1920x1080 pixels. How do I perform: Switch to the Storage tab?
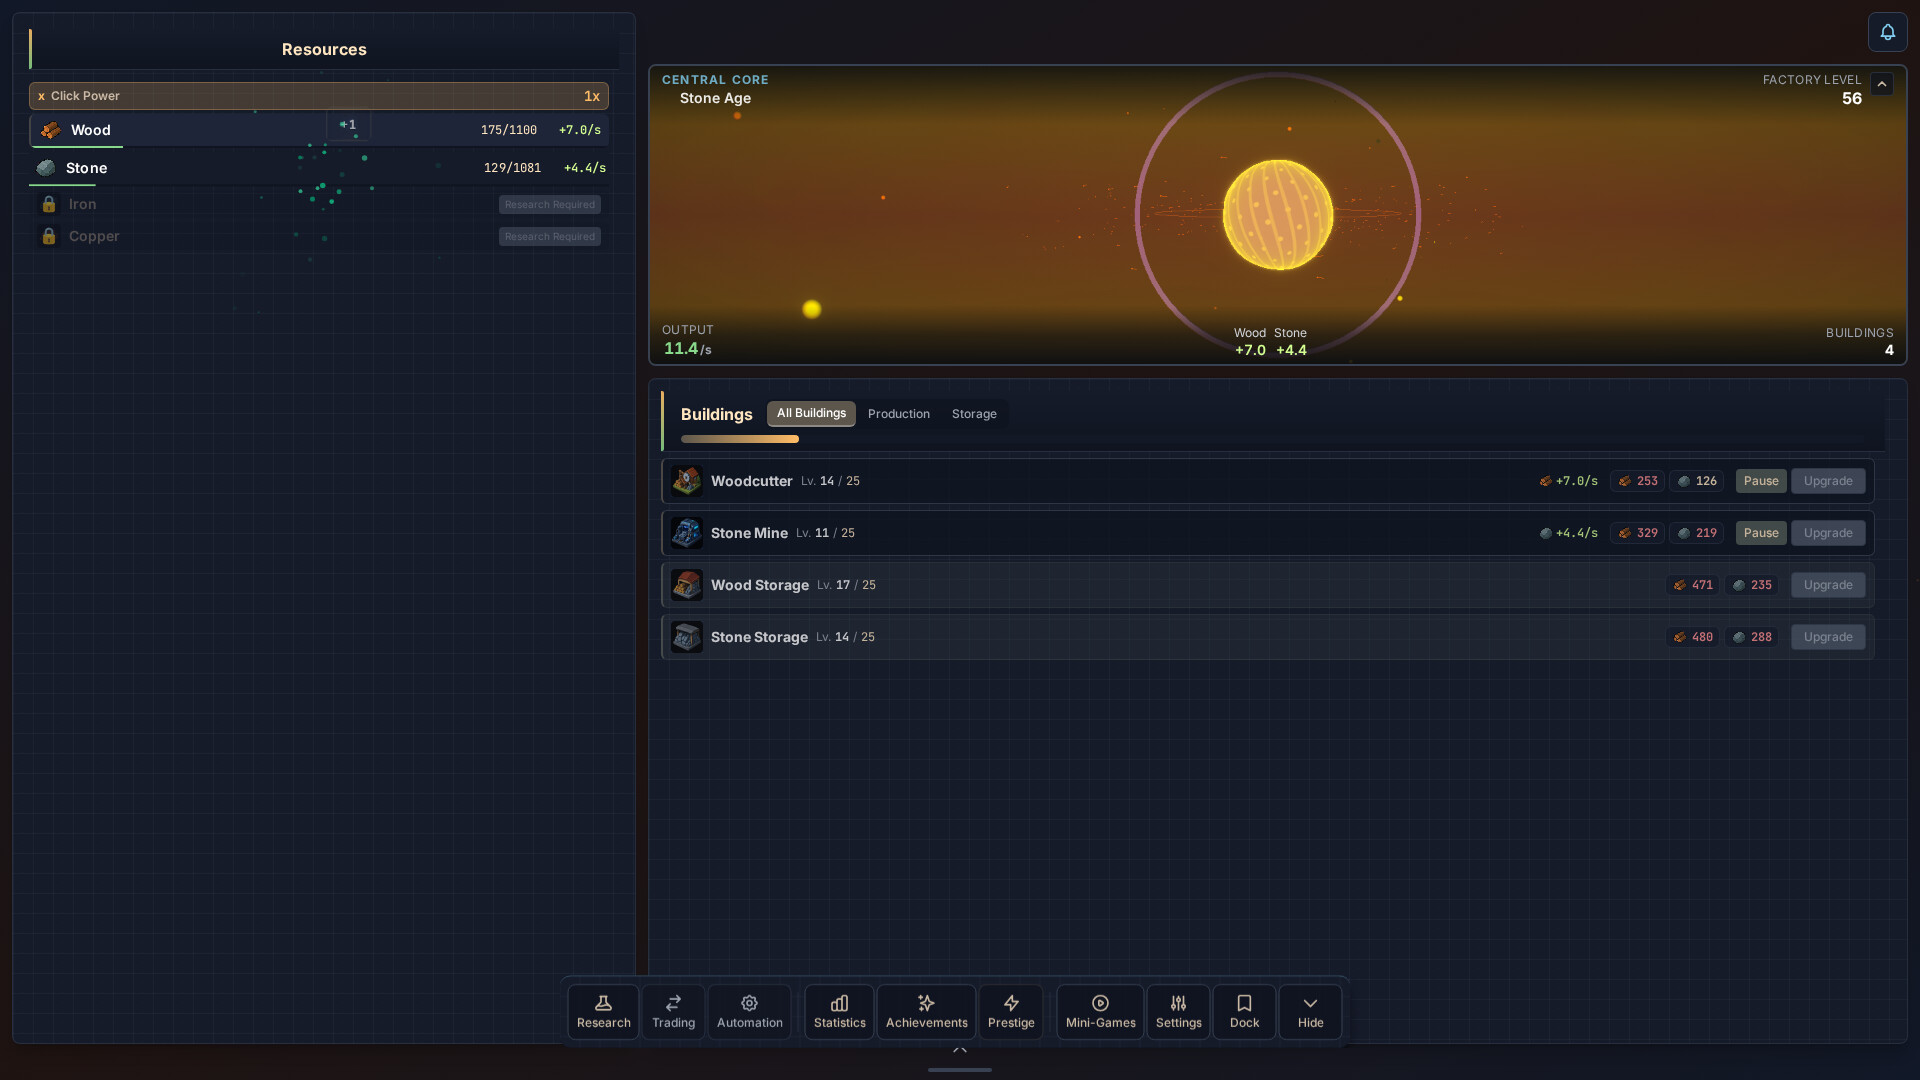click(x=974, y=414)
